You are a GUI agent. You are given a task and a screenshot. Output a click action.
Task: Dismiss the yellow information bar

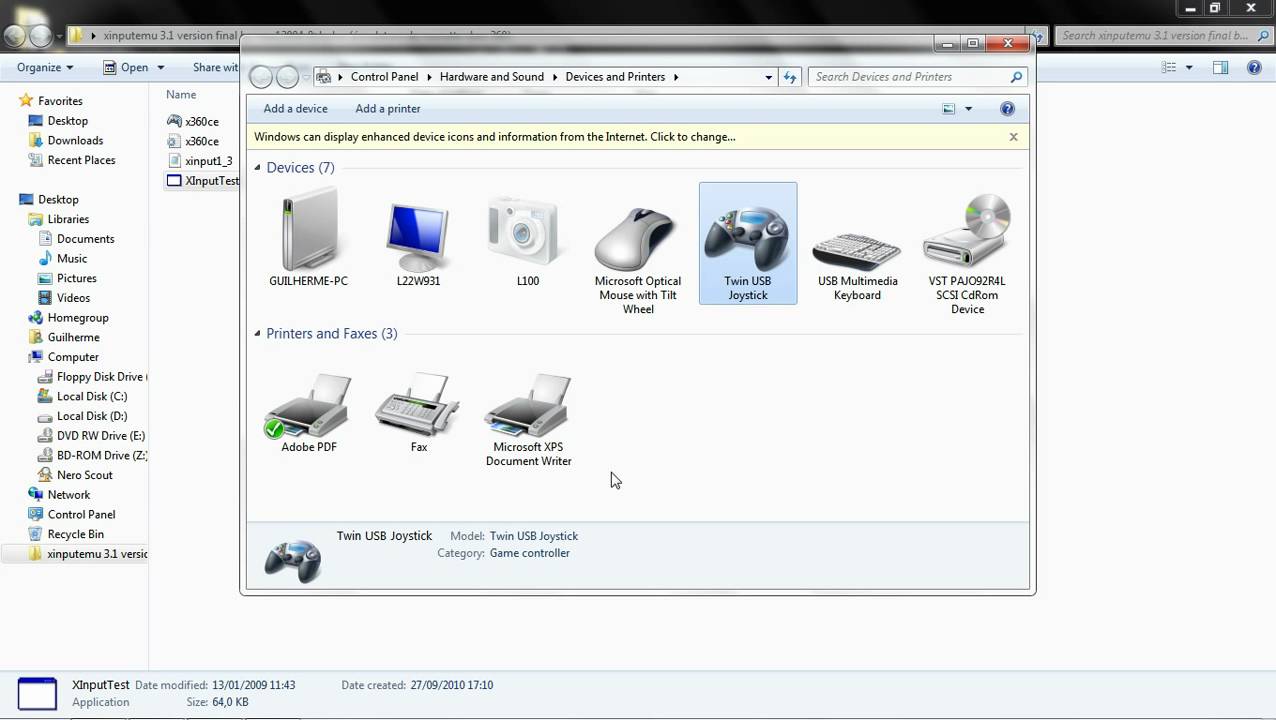click(1013, 137)
